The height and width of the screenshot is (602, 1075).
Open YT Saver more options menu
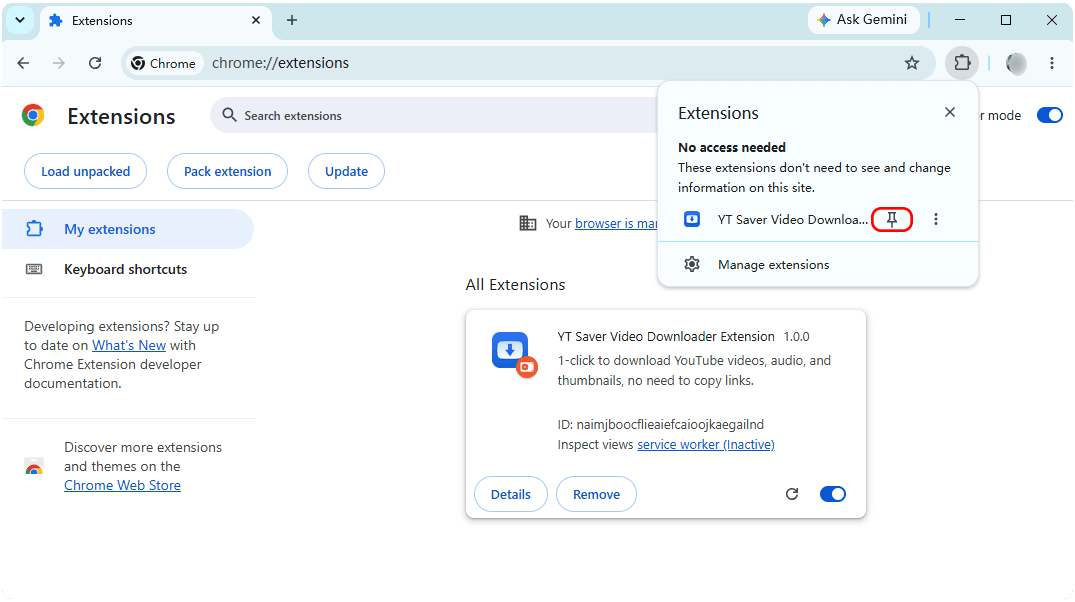coord(936,219)
